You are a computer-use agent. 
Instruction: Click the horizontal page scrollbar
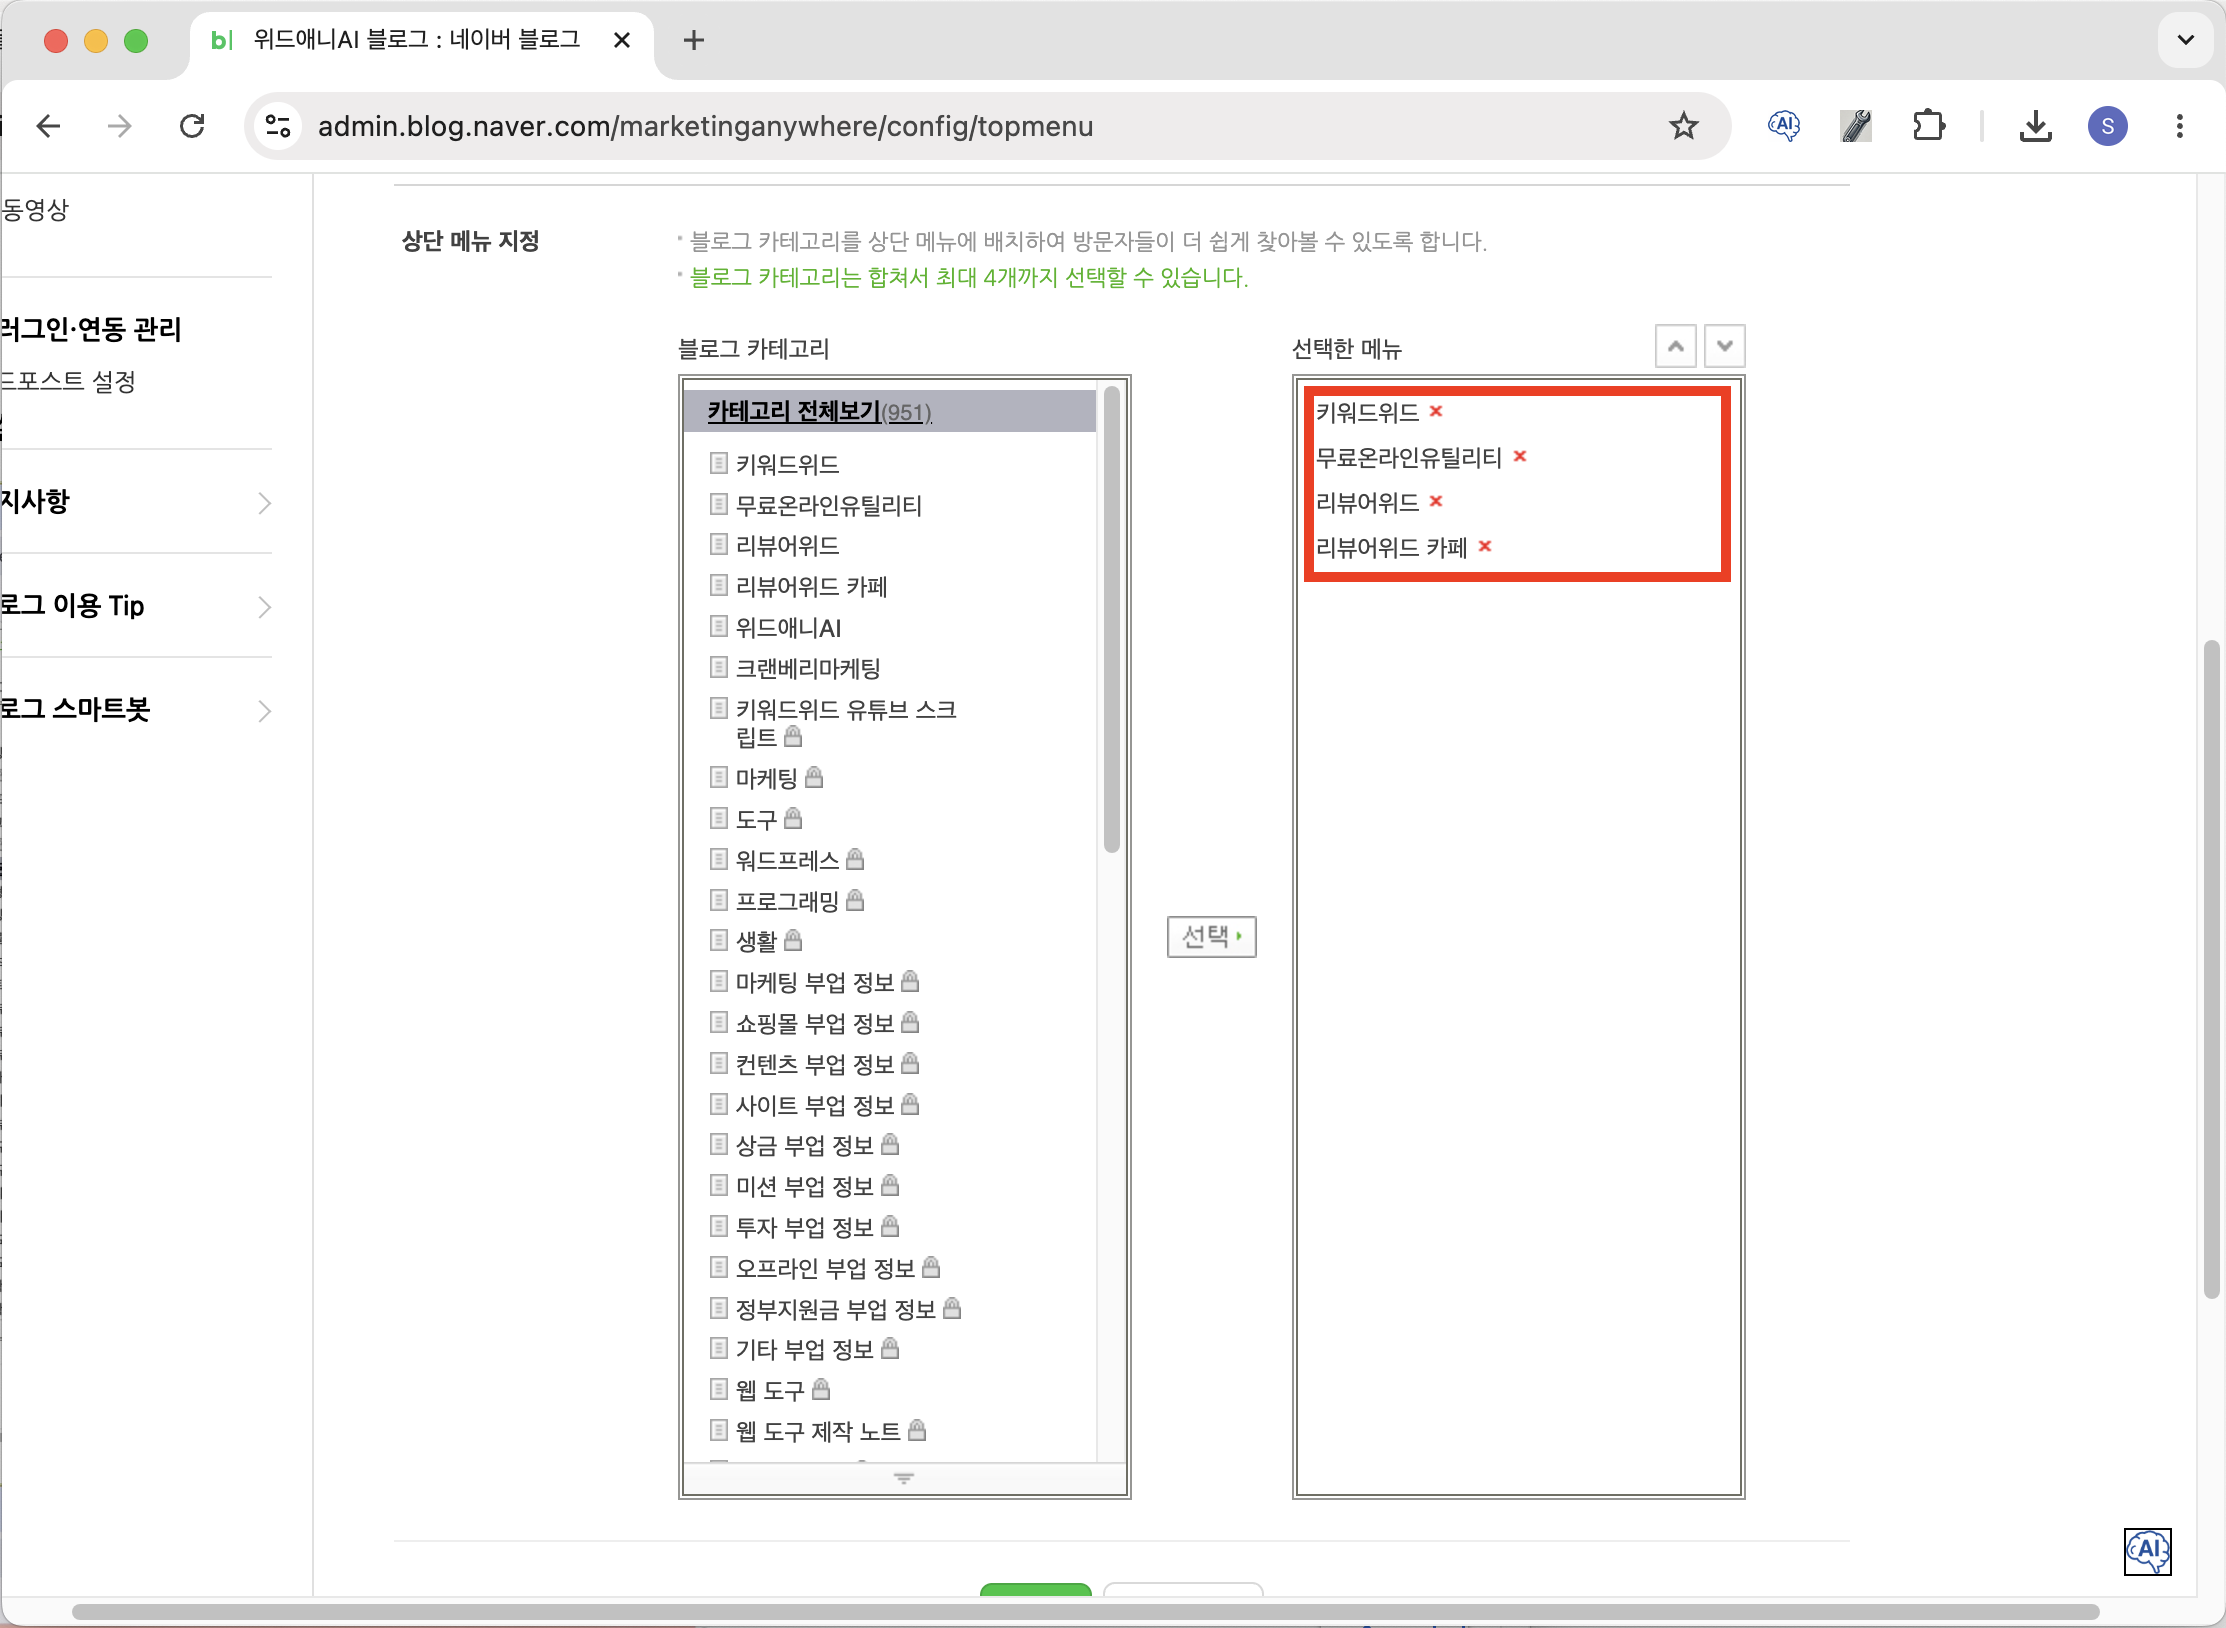[1085, 1611]
